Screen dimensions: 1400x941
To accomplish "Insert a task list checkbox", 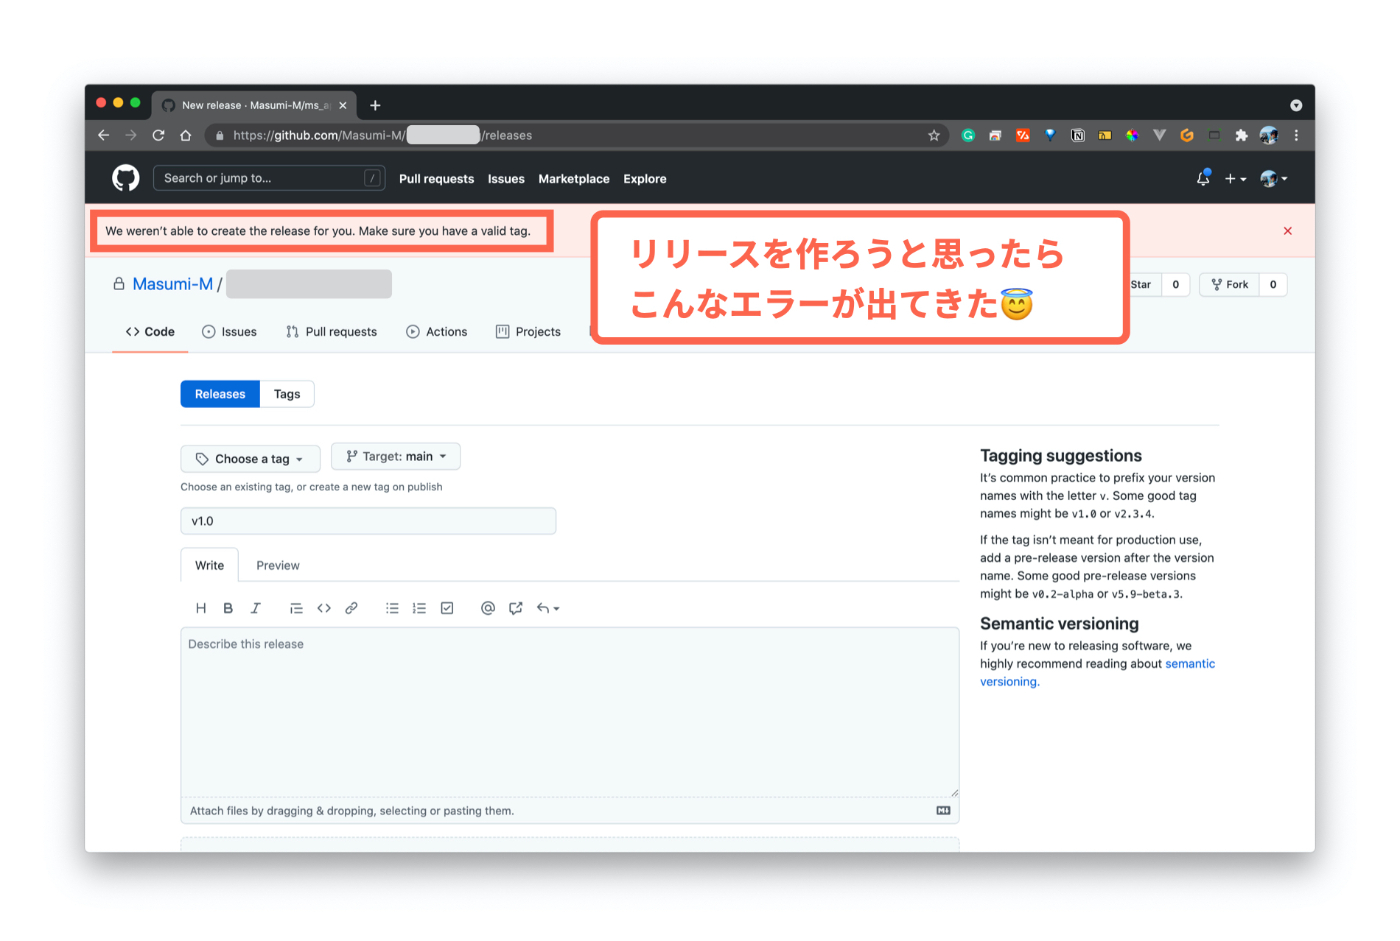I will click(447, 608).
